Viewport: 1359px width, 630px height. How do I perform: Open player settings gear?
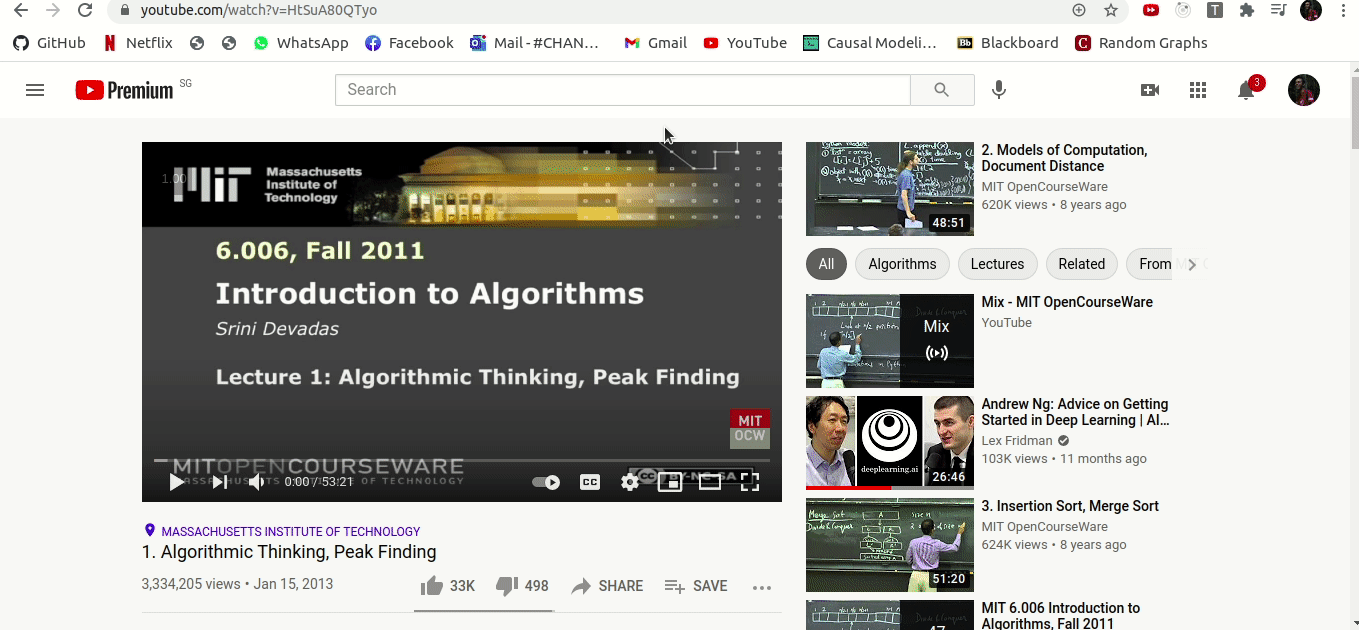click(630, 482)
